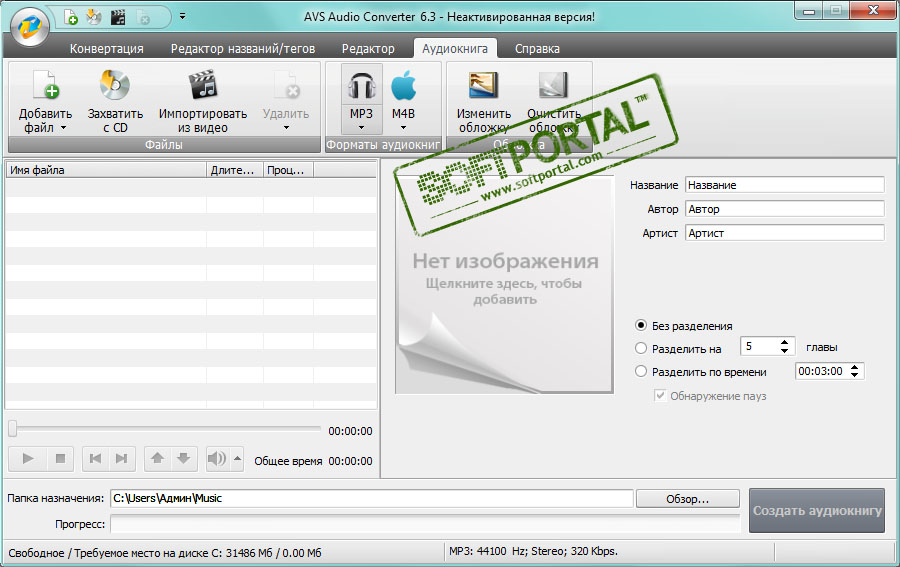Select Разделить по времени radio option
The width and height of the screenshot is (900, 567).
point(641,371)
